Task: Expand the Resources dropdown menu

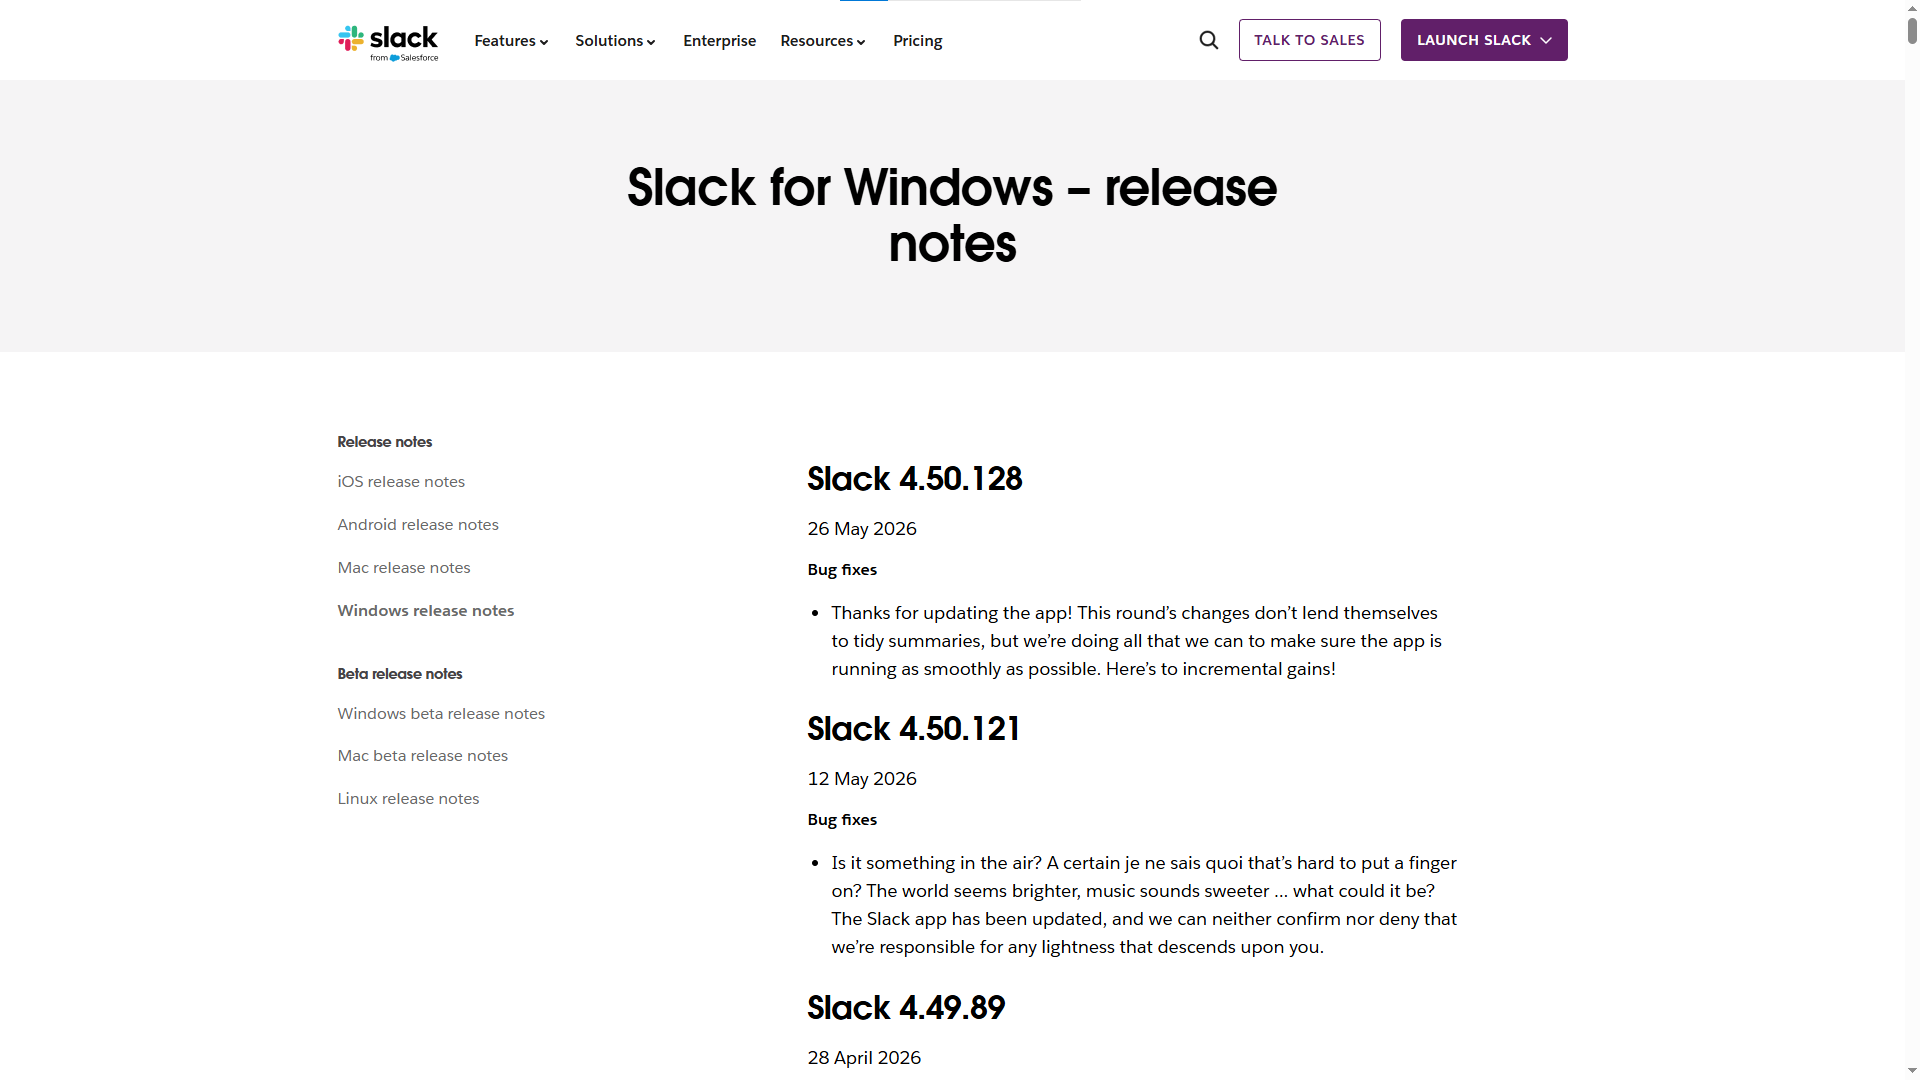Action: click(x=823, y=41)
